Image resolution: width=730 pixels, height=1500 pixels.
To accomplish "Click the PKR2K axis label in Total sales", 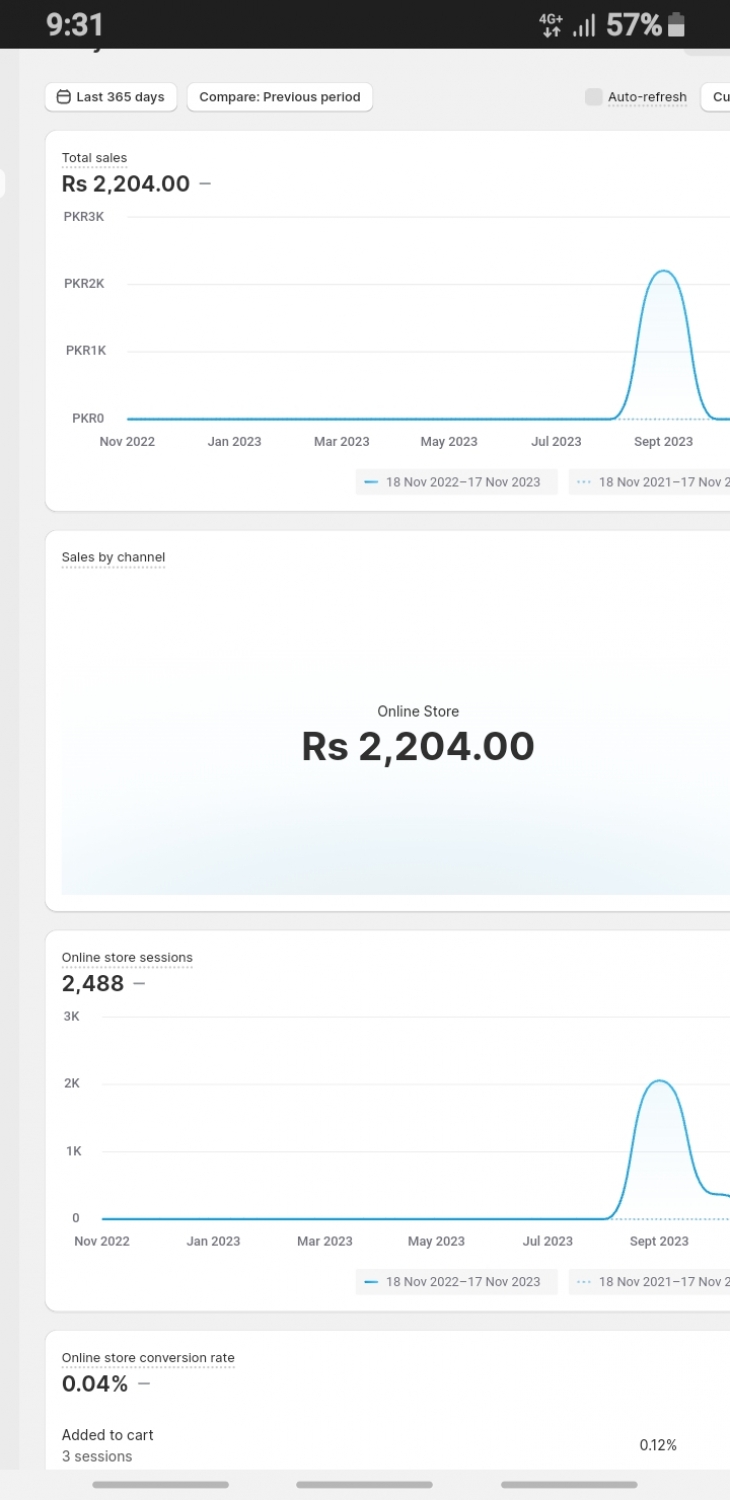I will pyautogui.click(x=84, y=284).
